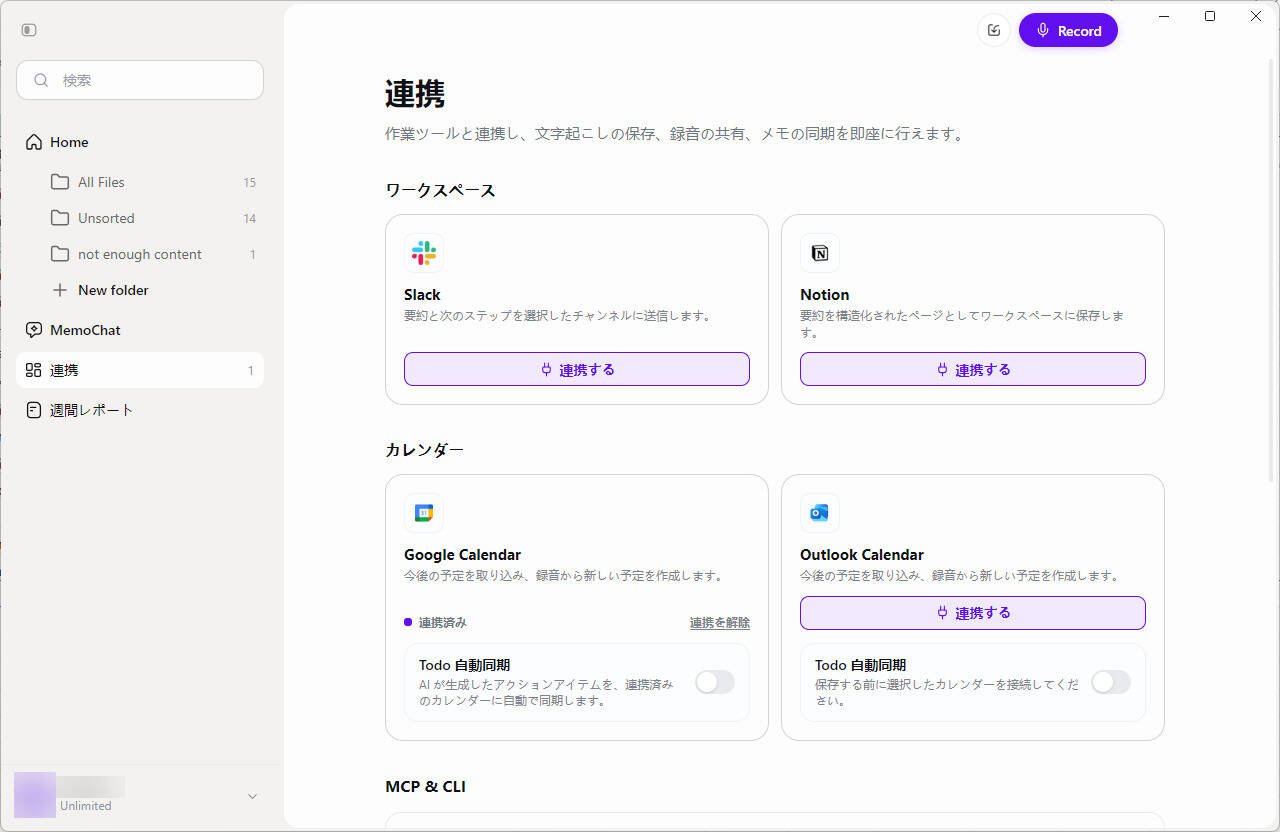Click the Home house icon

tap(34, 142)
